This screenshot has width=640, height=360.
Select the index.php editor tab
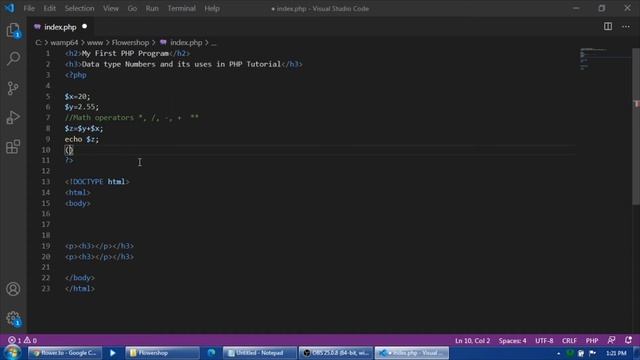point(60,27)
